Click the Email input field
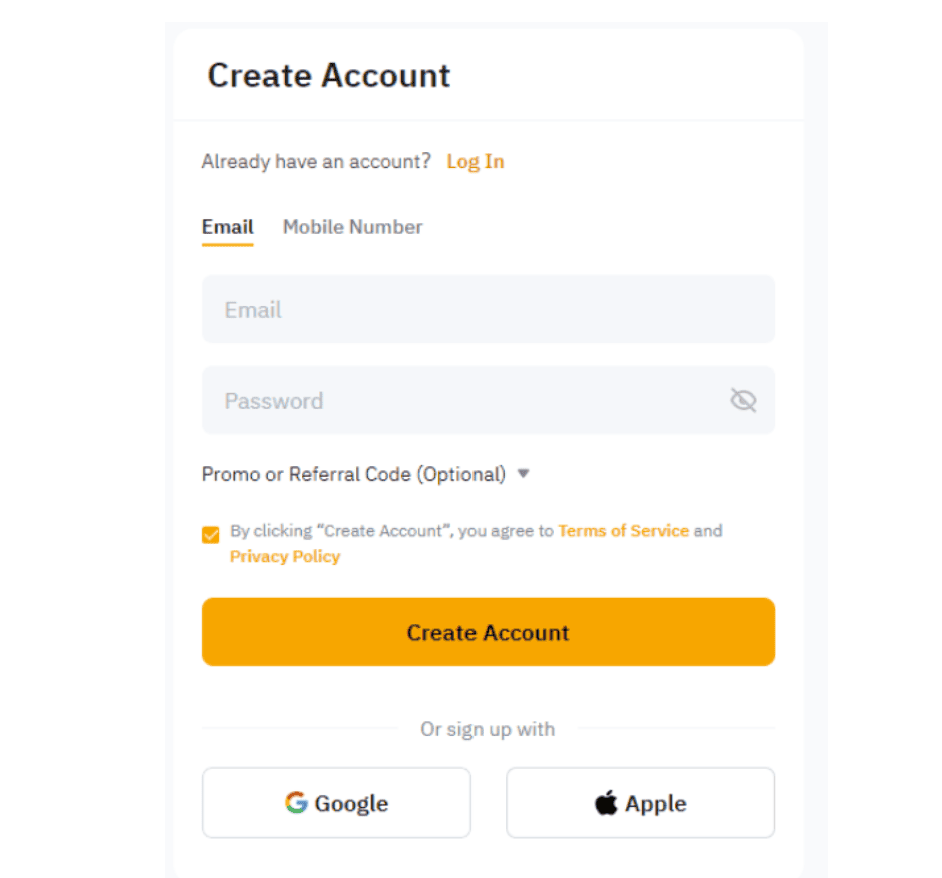The height and width of the screenshot is (878, 942). (x=488, y=309)
